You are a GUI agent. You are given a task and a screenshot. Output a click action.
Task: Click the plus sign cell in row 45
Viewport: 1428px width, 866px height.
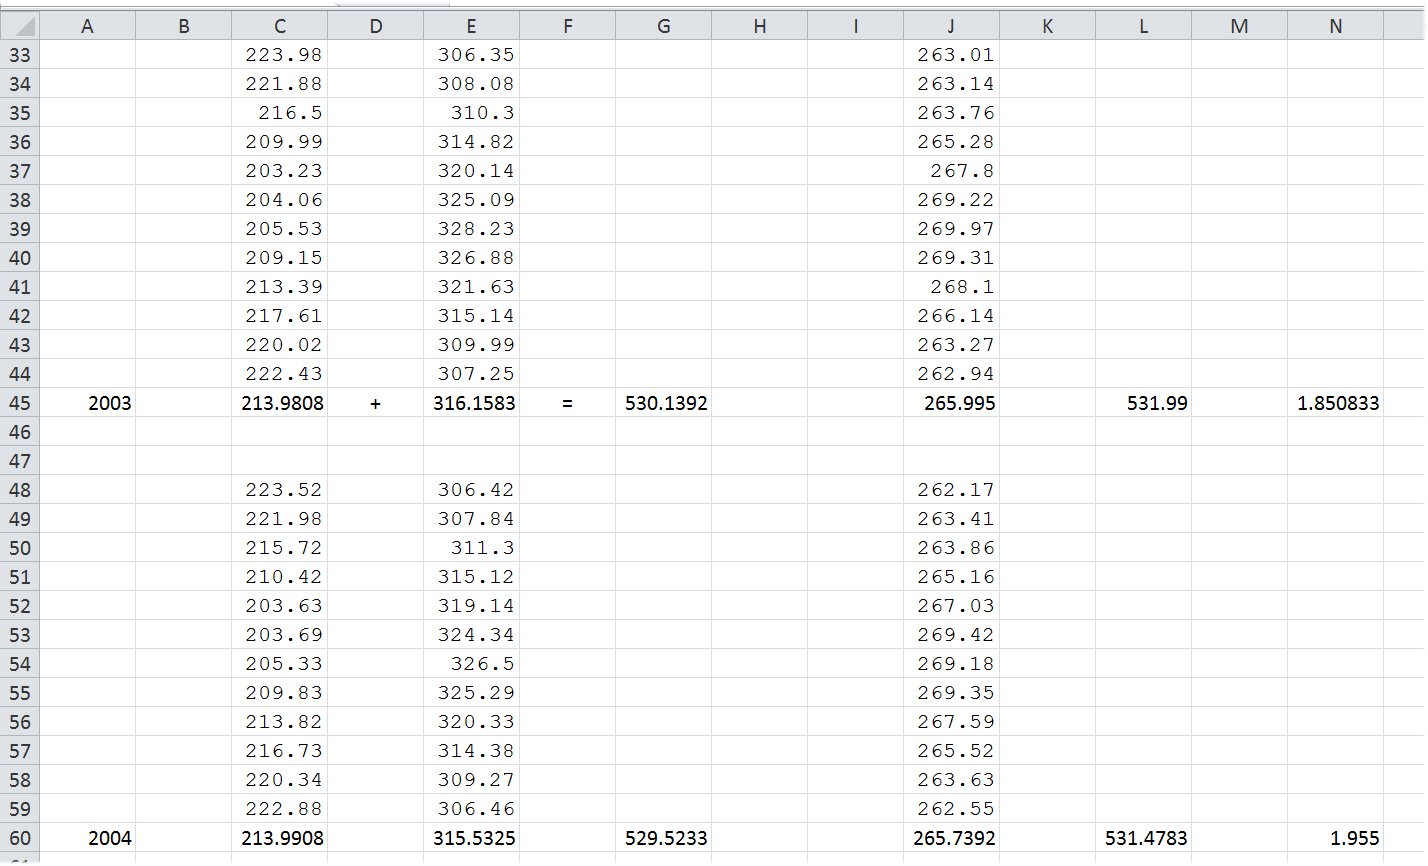tap(375, 403)
